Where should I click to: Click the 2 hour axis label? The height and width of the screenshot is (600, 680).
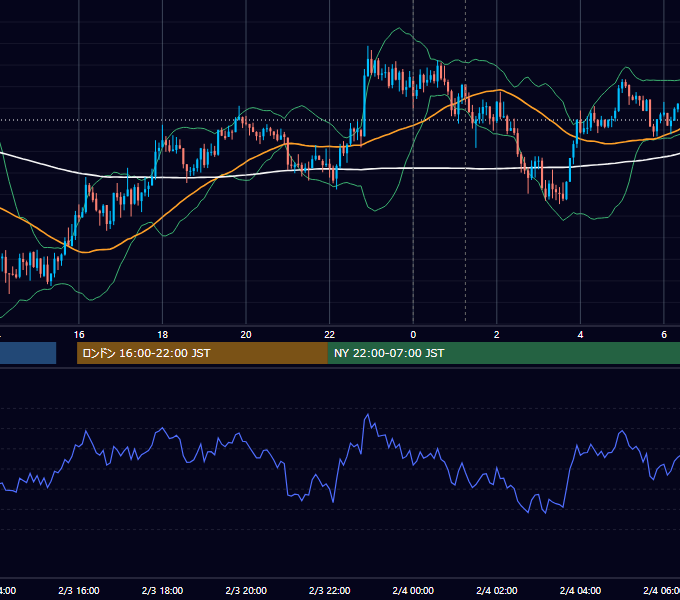tap(497, 335)
